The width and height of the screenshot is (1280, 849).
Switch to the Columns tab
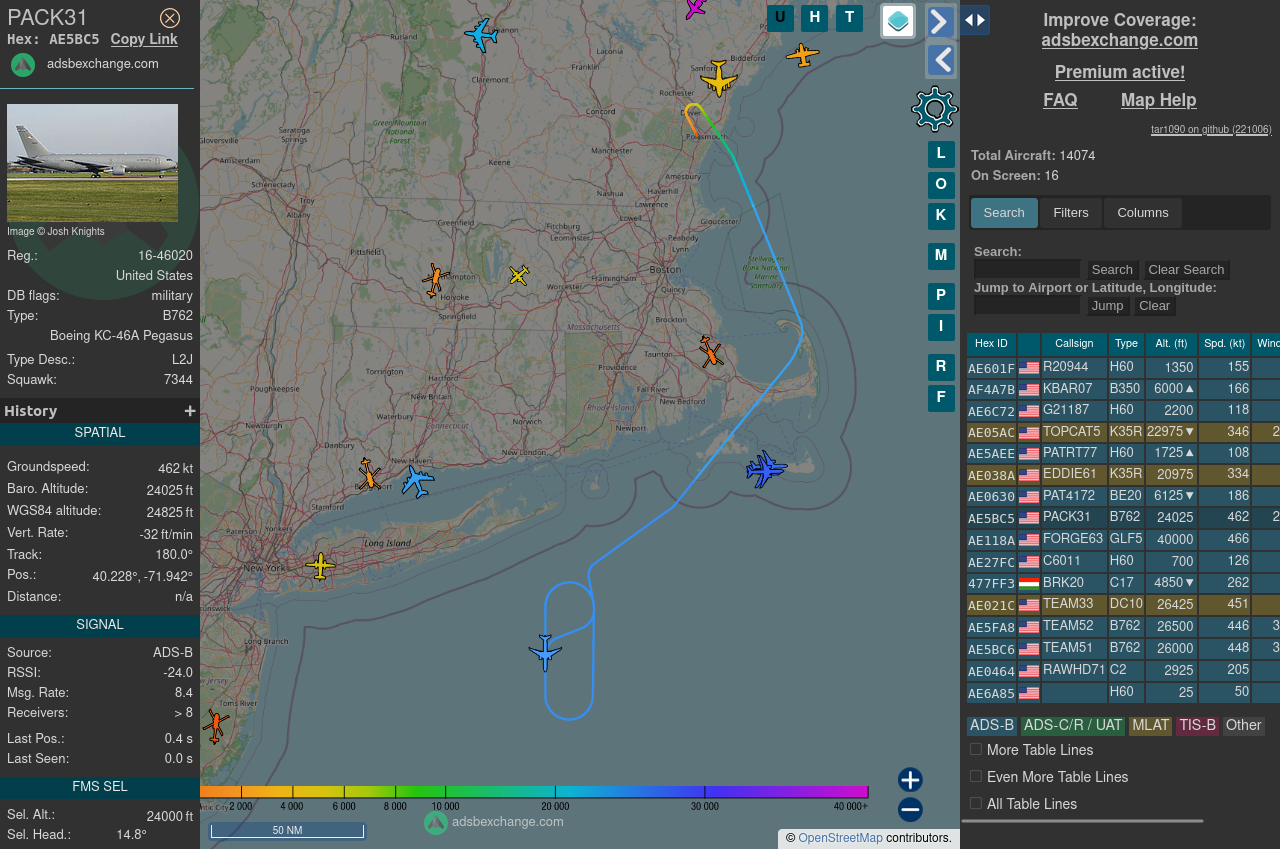[x=1143, y=213]
